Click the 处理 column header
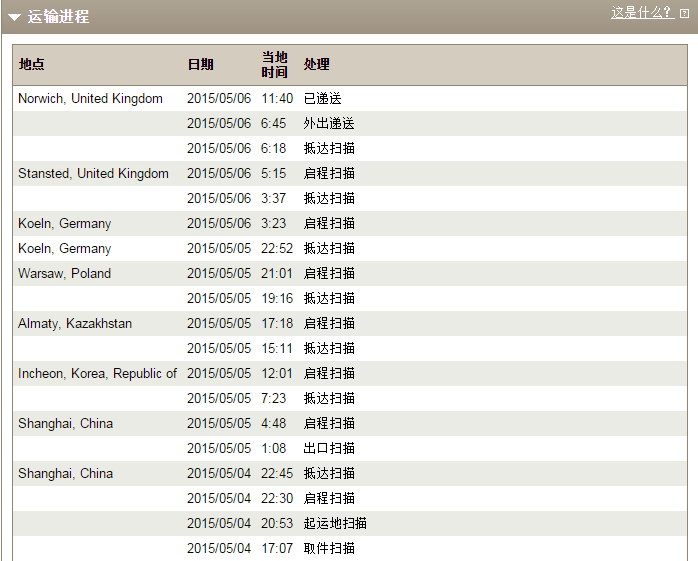Screen dimensions: 698x561 pos(316,64)
